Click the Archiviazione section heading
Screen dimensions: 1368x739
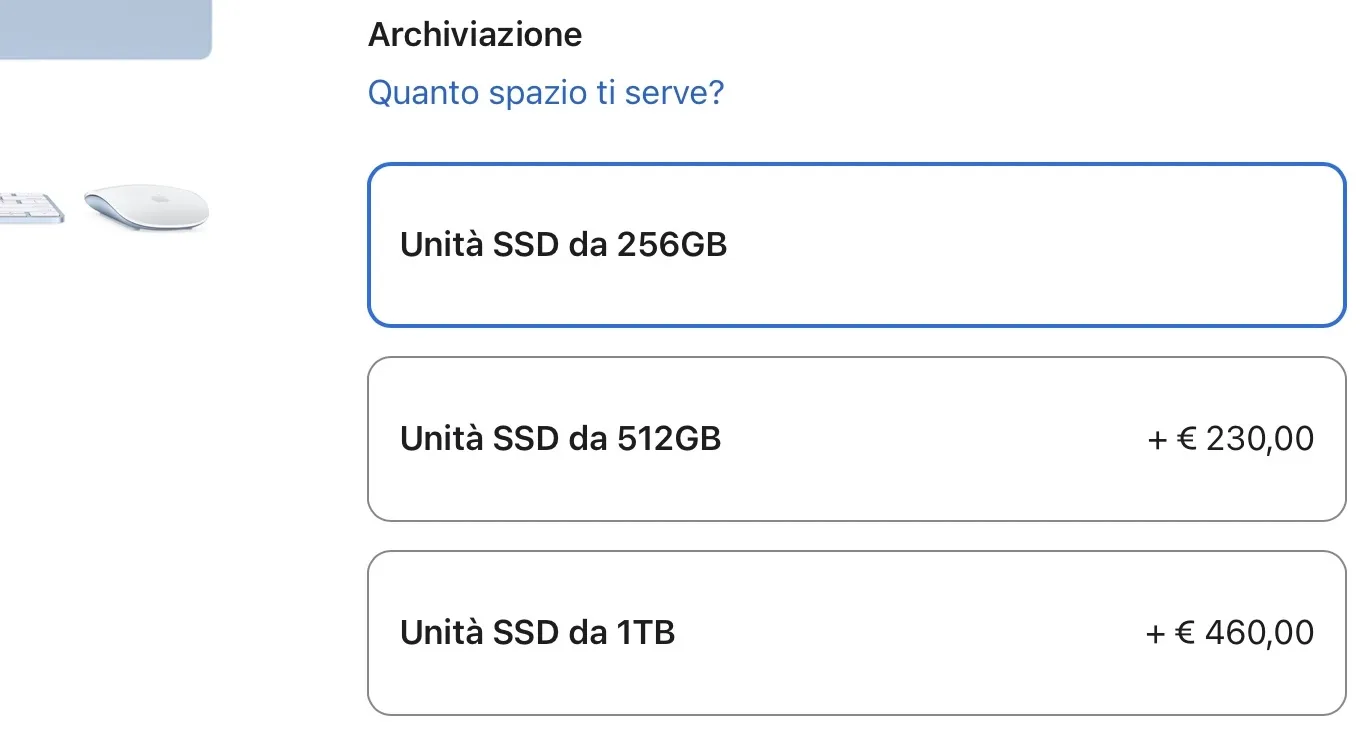[x=475, y=33]
